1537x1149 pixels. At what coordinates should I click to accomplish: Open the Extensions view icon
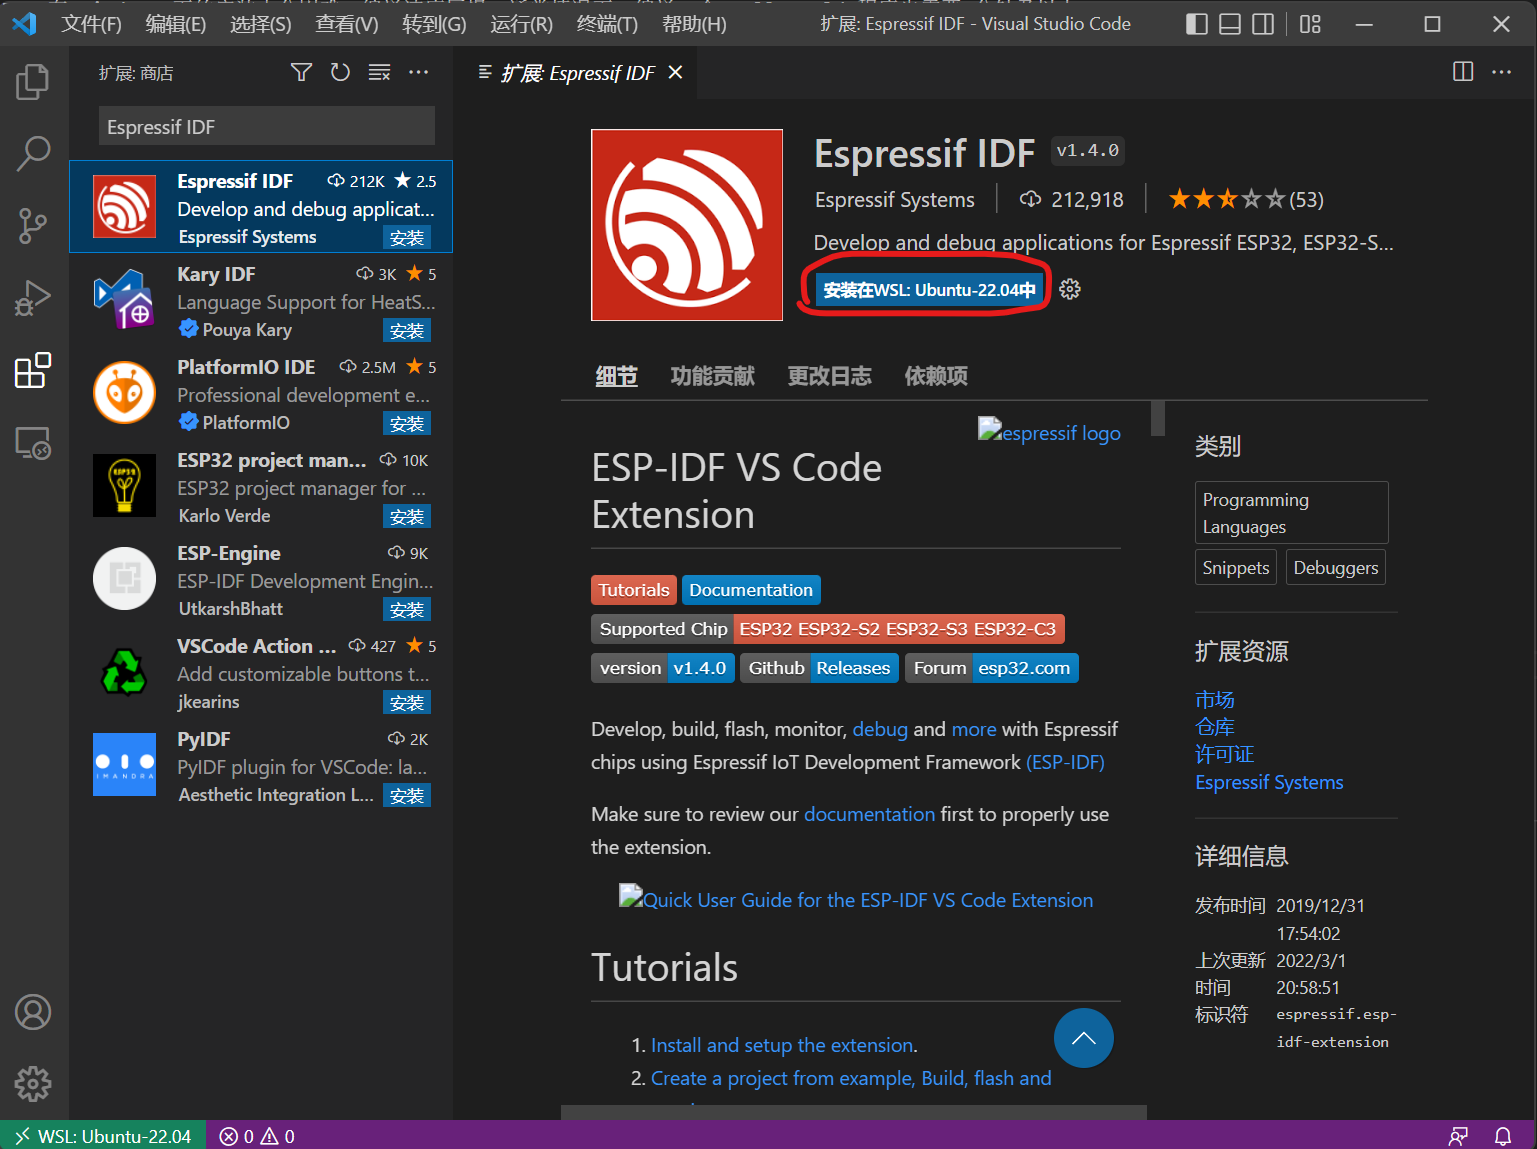[33, 370]
